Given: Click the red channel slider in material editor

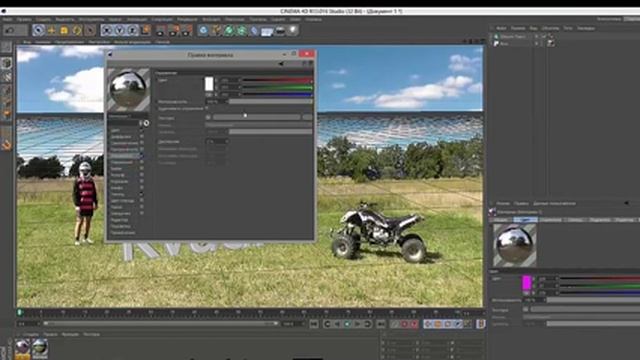Looking at the screenshot, I should (x=278, y=80).
